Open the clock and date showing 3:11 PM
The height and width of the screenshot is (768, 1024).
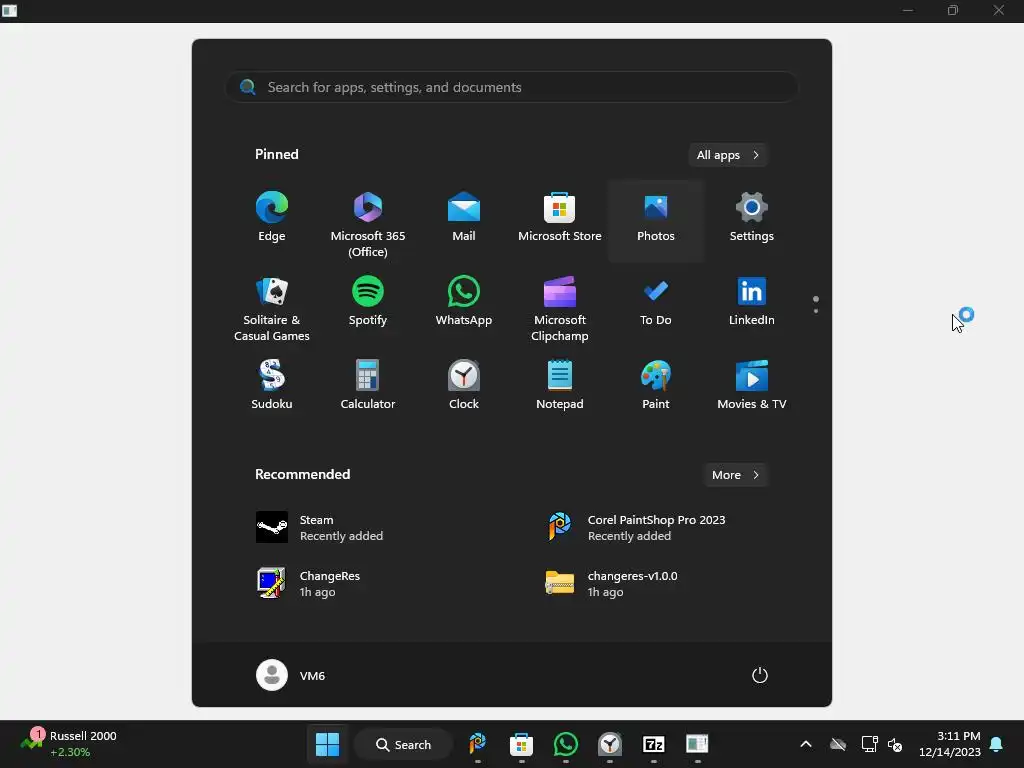tap(950, 744)
